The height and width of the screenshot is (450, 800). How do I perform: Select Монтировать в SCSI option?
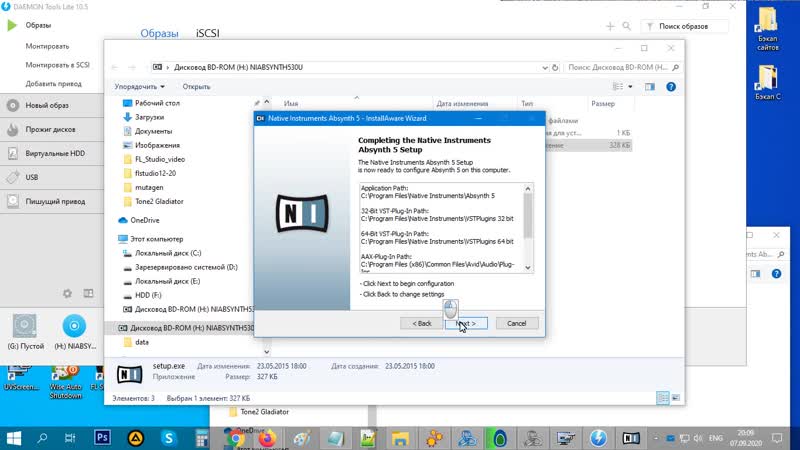(x=57, y=65)
